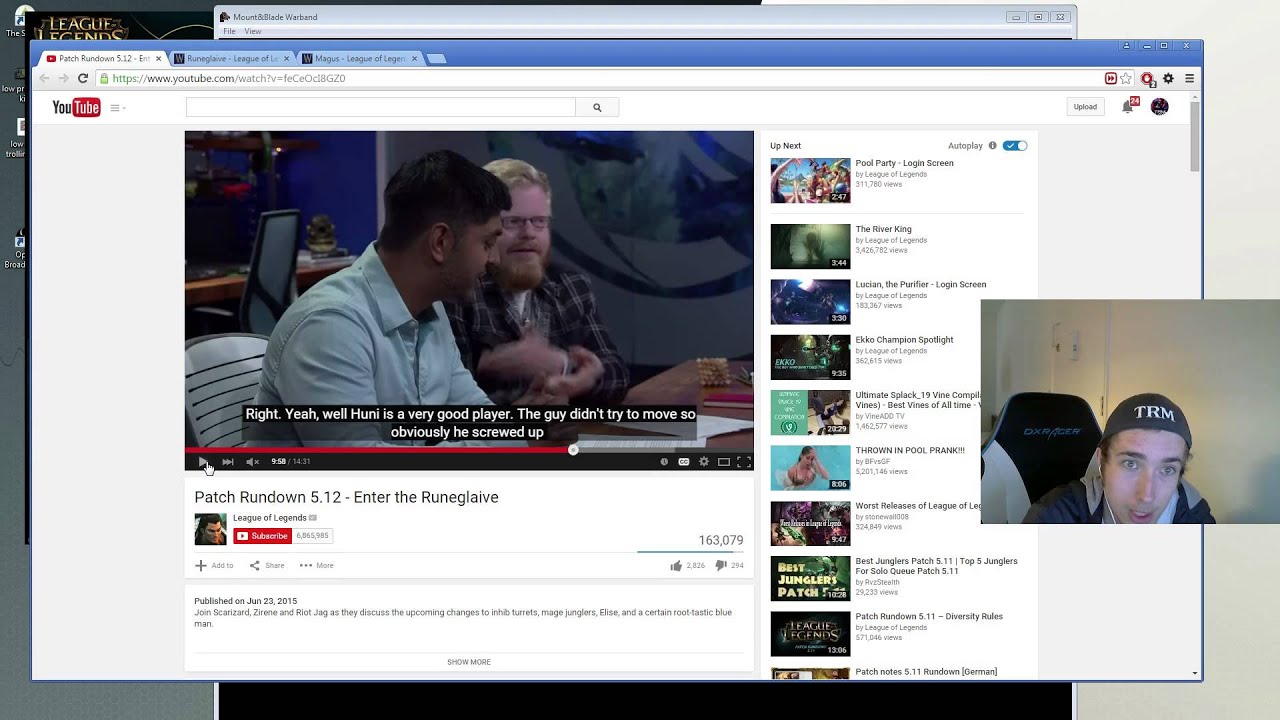Open the player settings gear
Screen dimensions: 1280x720
[x=704, y=462]
